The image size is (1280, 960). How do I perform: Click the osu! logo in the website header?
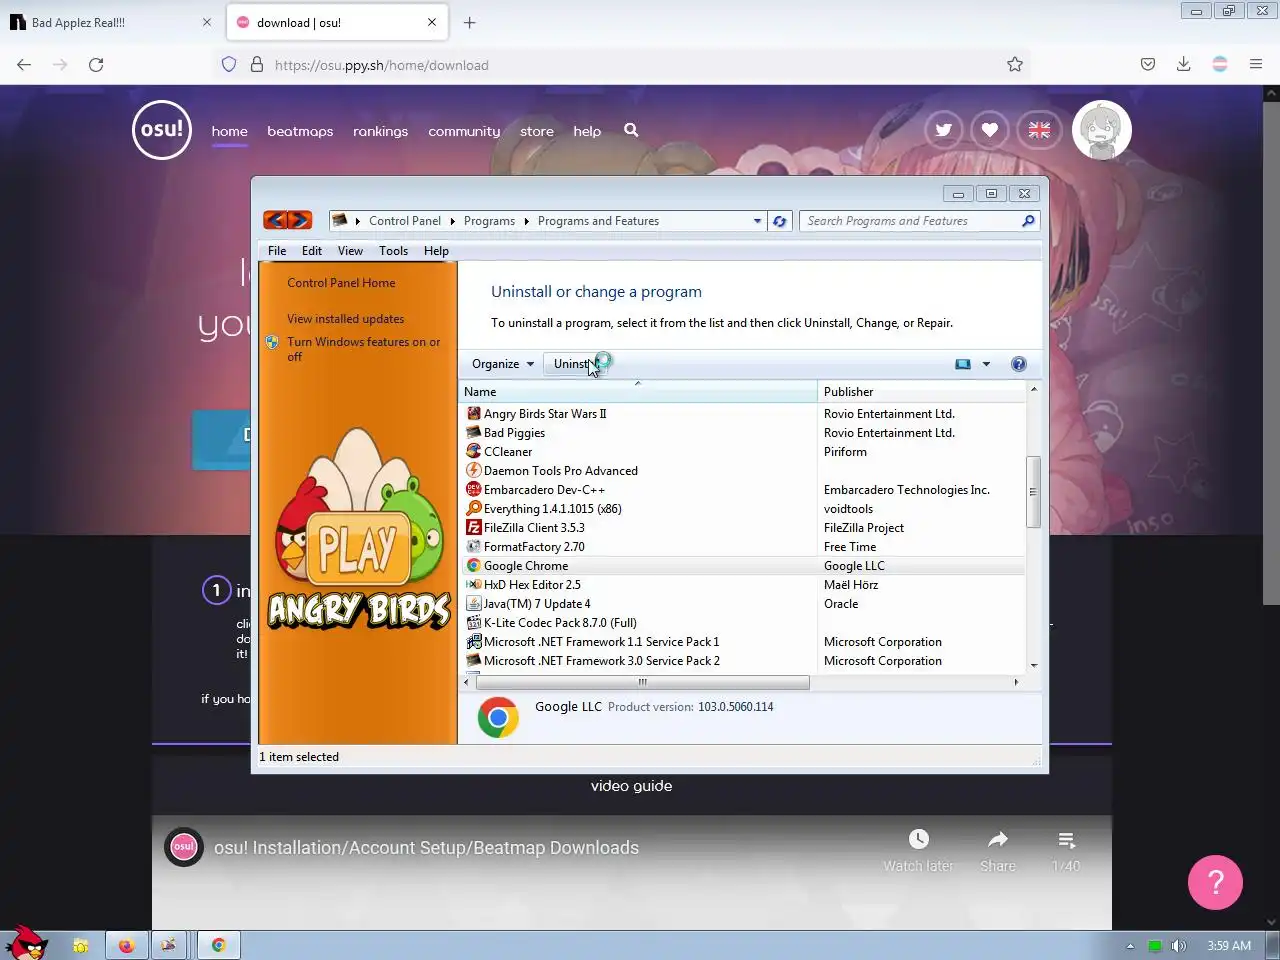tap(162, 130)
